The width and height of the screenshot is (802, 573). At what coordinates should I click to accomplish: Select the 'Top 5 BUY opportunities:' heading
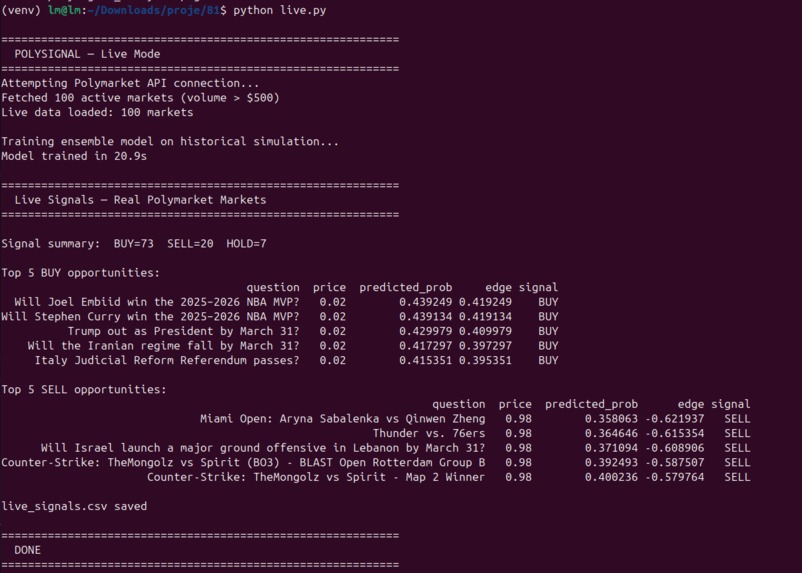(x=80, y=273)
